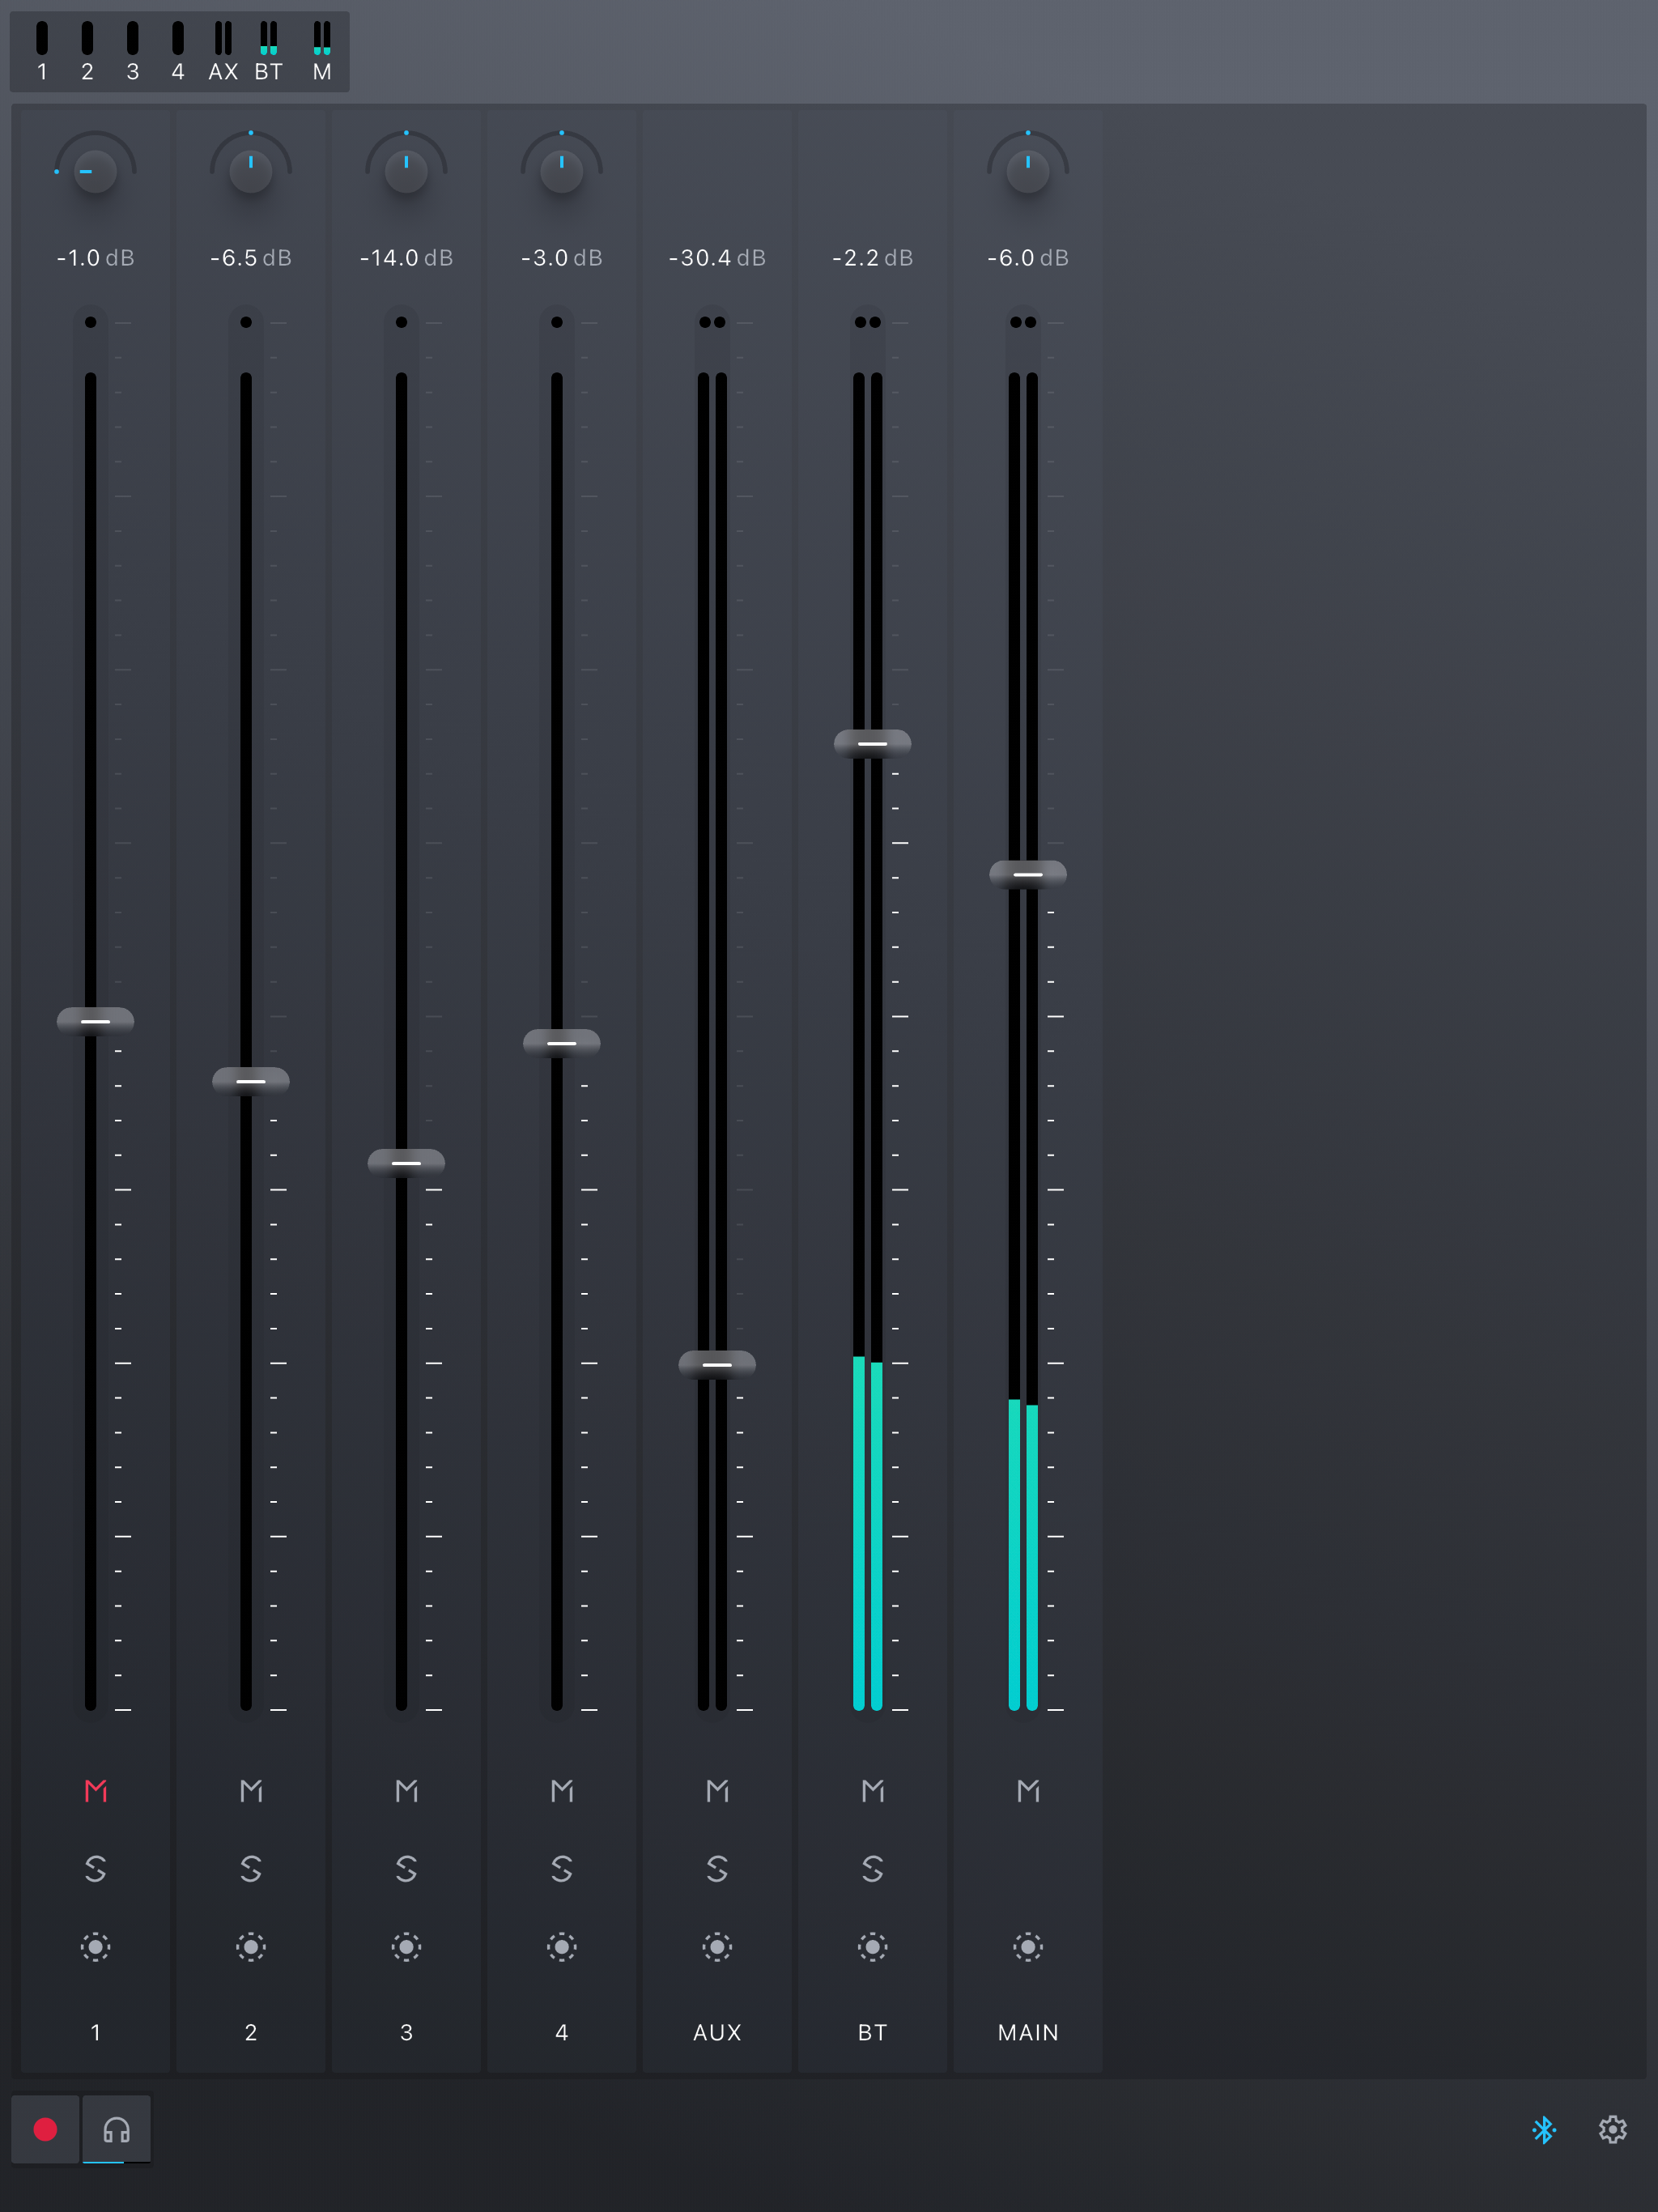Click the -3.0 dB level value

[x=562, y=258]
